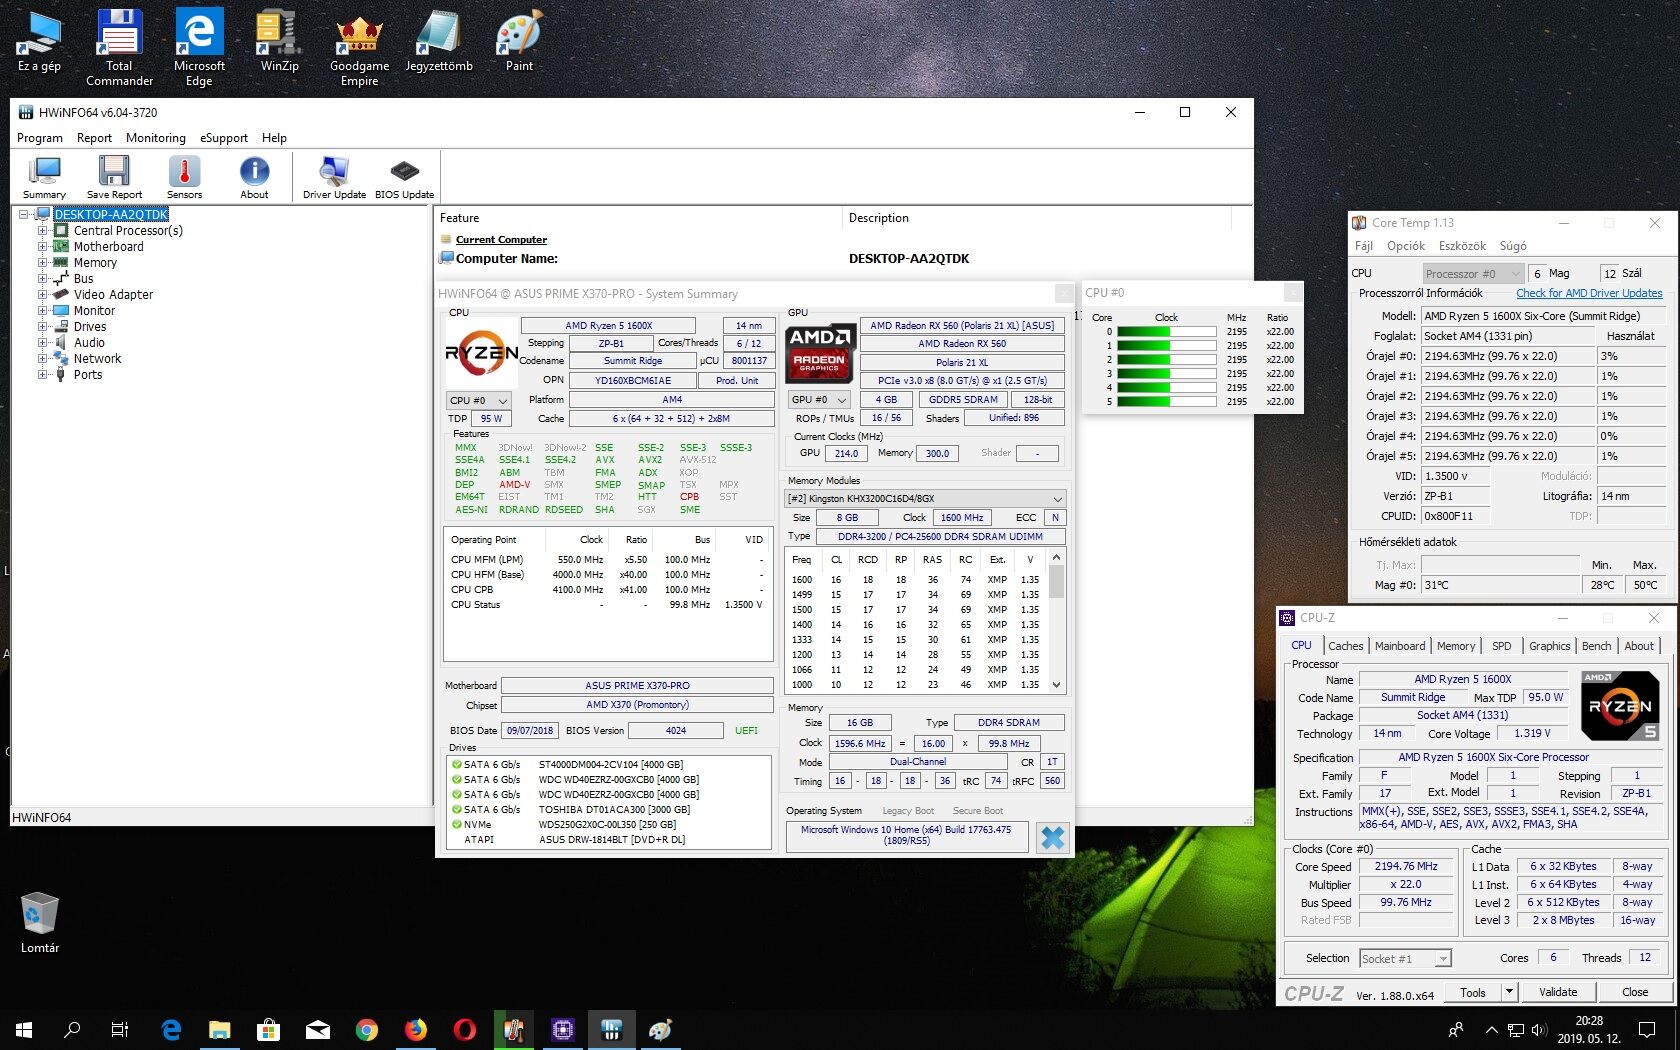The height and width of the screenshot is (1050, 1680).
Task: Open Chrome from taskbar
Action: pyautogui.click(x=366, y=1029)
